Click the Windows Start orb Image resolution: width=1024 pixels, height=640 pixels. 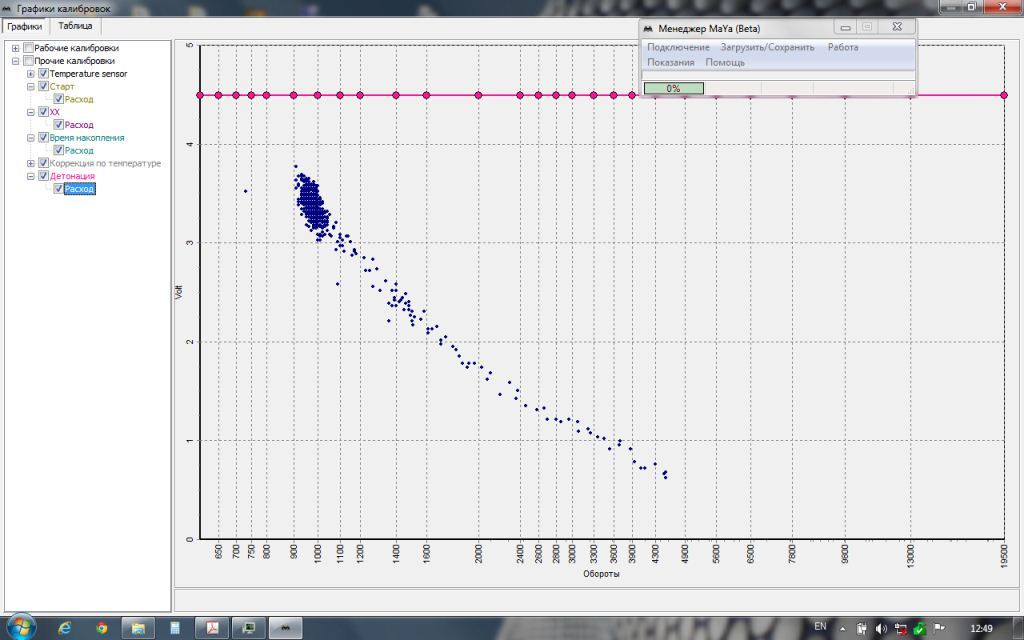[21, 627]
